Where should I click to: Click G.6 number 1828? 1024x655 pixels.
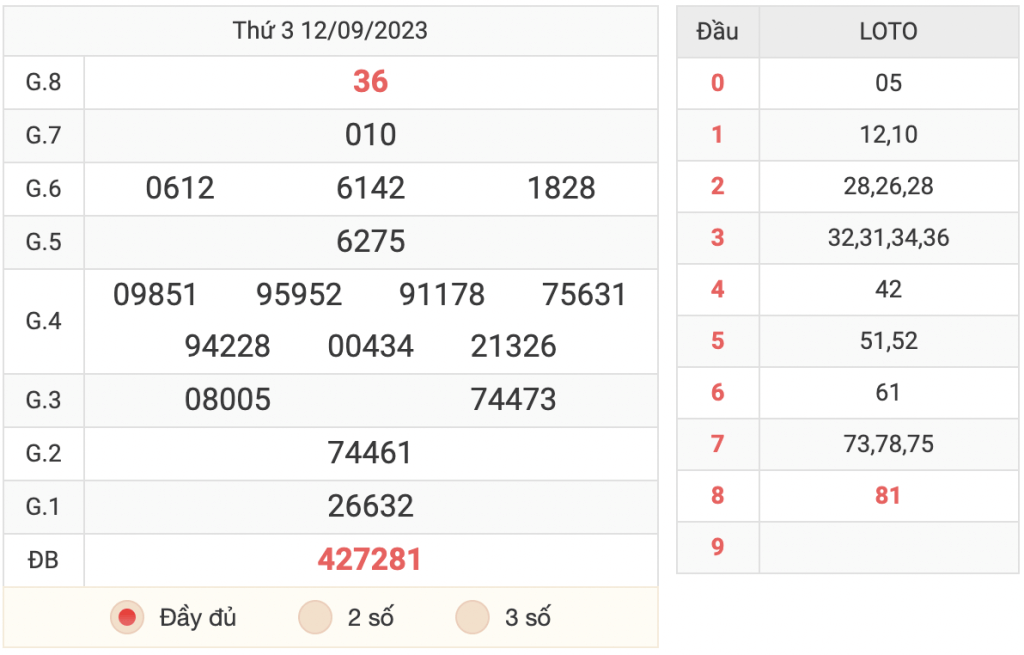[561, 188]
